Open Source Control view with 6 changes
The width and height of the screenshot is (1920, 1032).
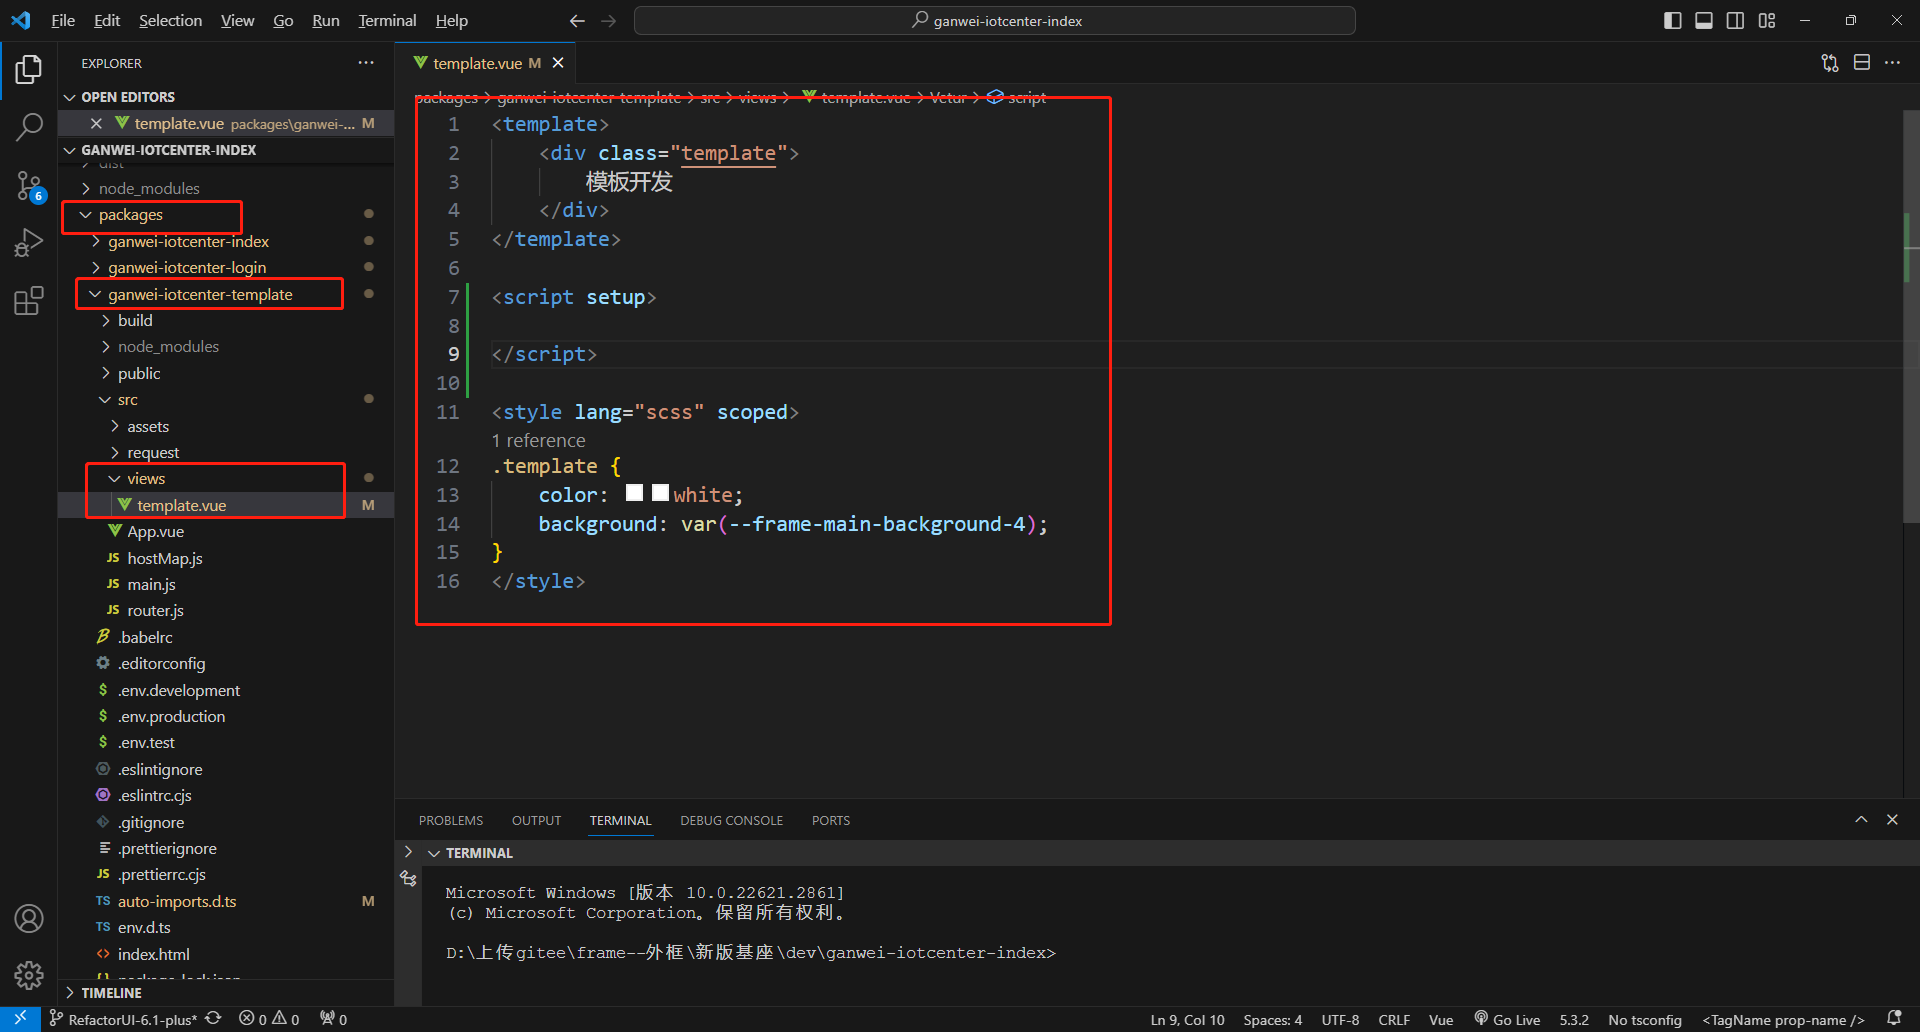tap(29, 186)
